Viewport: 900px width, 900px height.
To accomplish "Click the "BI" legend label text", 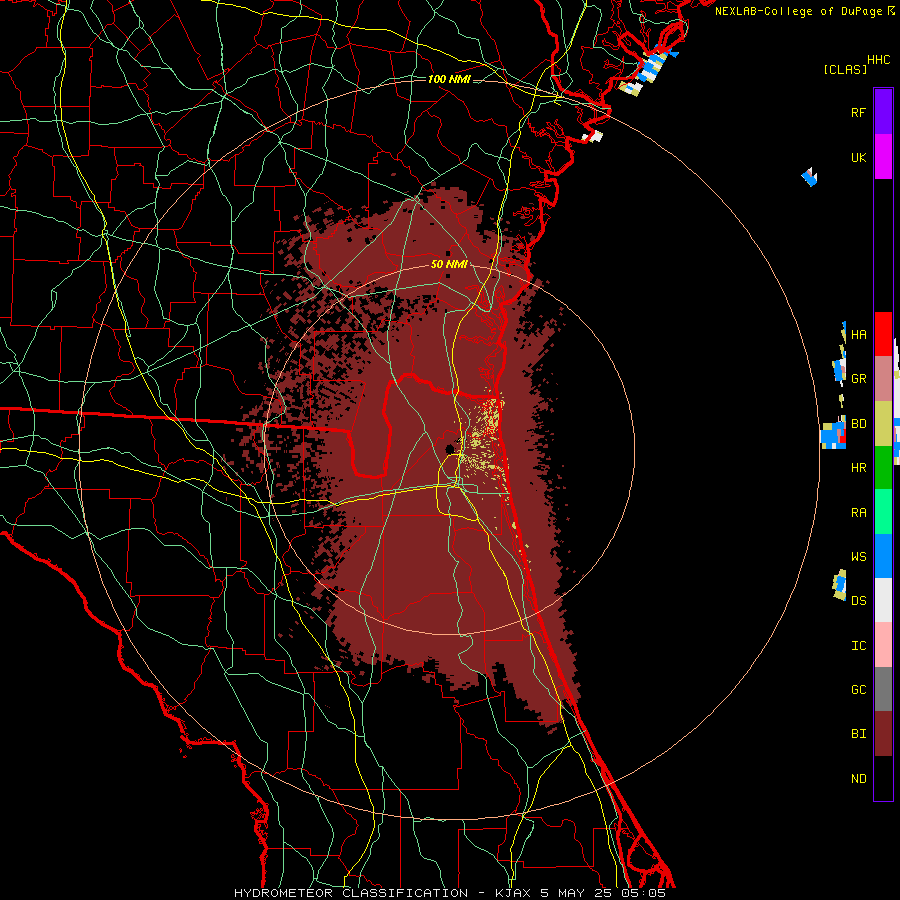I will click(x=858, y=734).
